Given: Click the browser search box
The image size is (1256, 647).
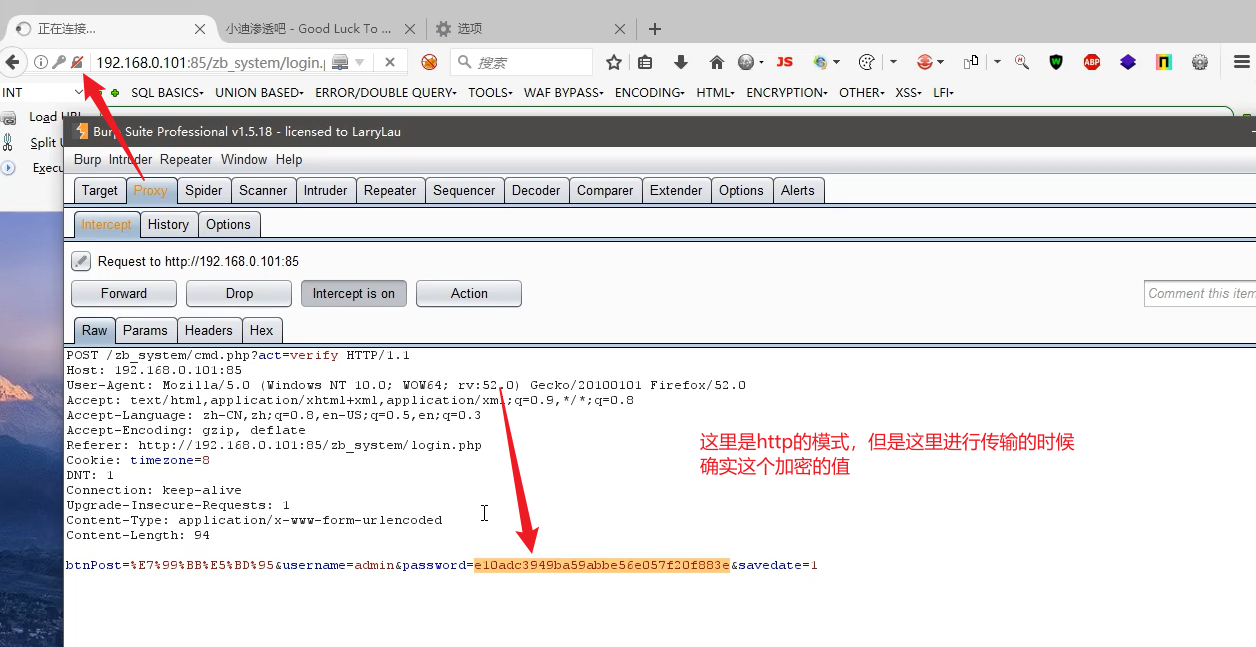Looking at the screenshot, I should (x=521, y=62).
